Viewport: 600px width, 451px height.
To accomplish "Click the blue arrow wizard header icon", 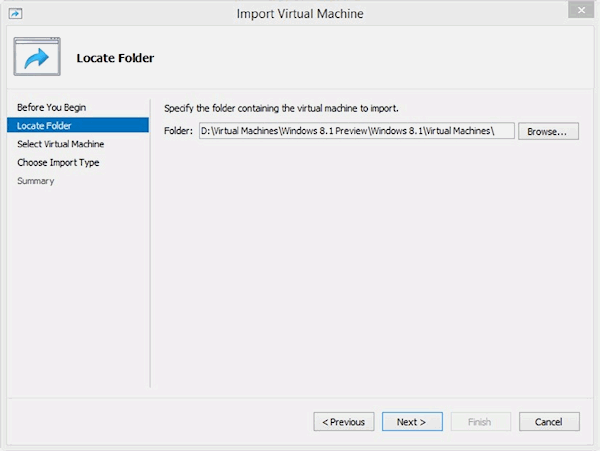I will [37, 58].
